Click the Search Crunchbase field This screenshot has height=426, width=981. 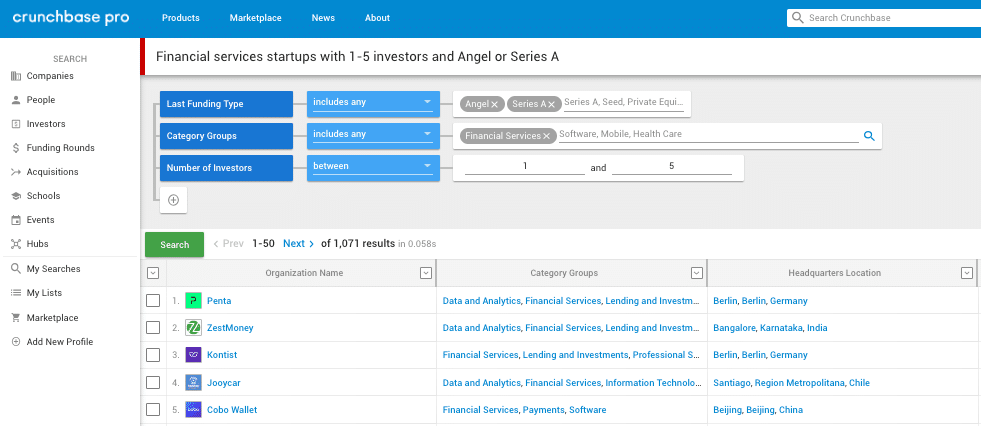[x=884, y=18]
